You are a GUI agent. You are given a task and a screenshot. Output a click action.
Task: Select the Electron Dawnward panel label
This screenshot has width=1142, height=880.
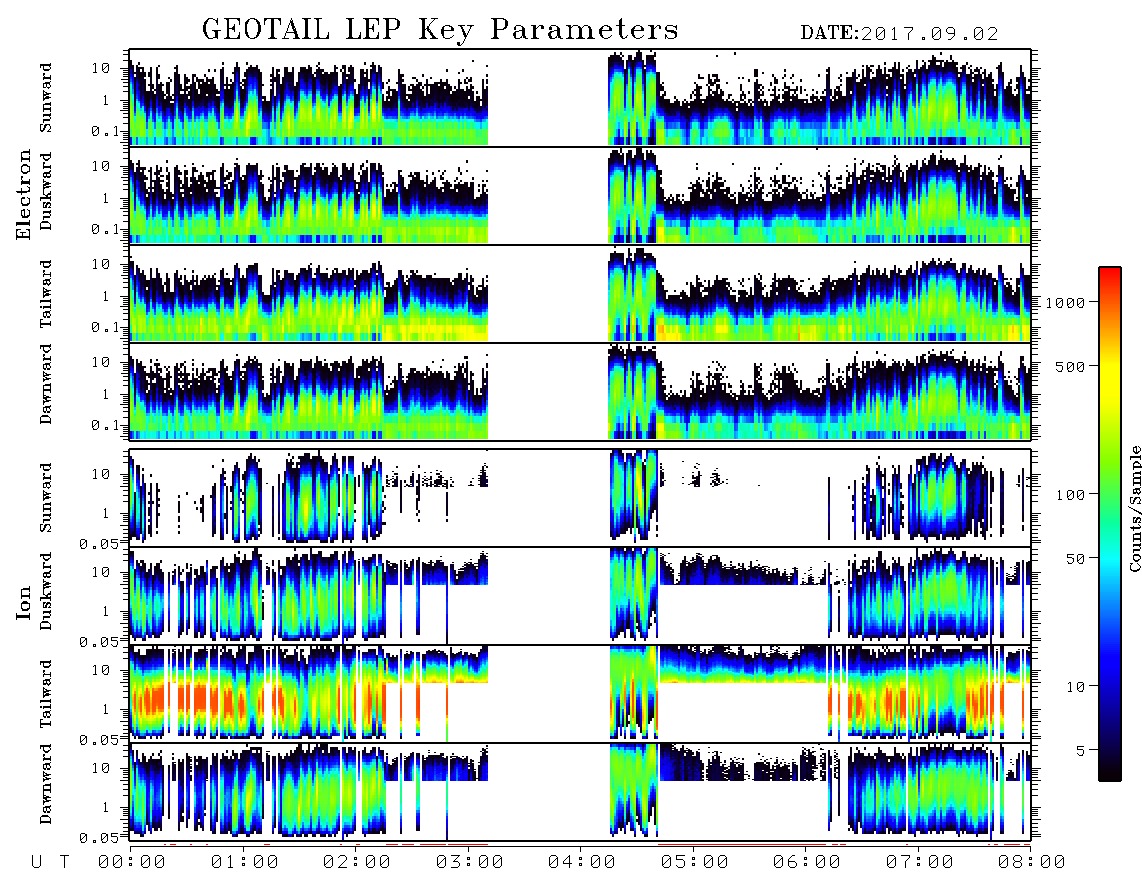tap(46, 385)
